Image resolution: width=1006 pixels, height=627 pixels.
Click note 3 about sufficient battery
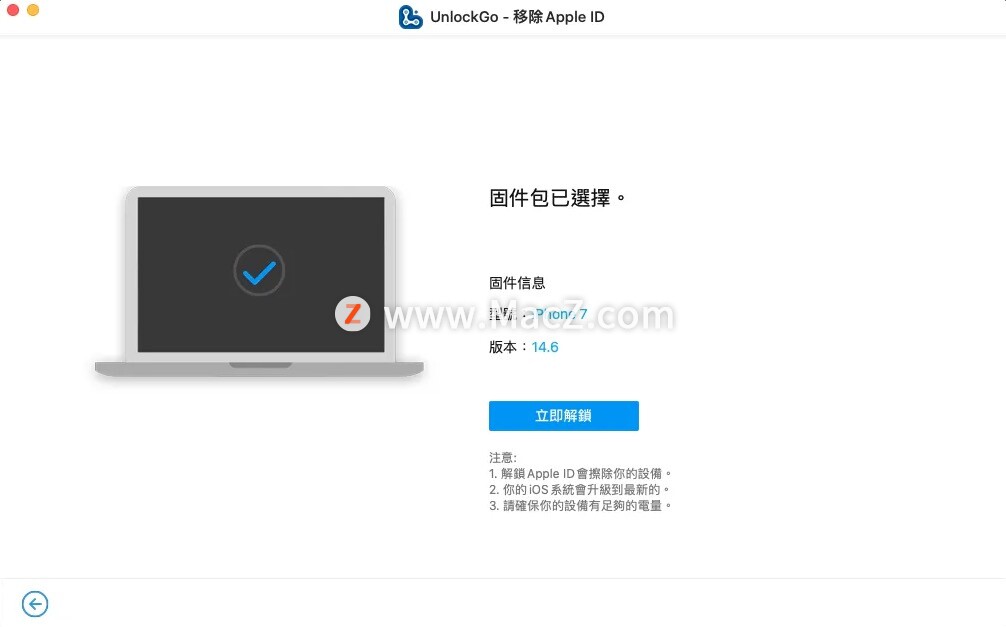[x=580, y=506]
